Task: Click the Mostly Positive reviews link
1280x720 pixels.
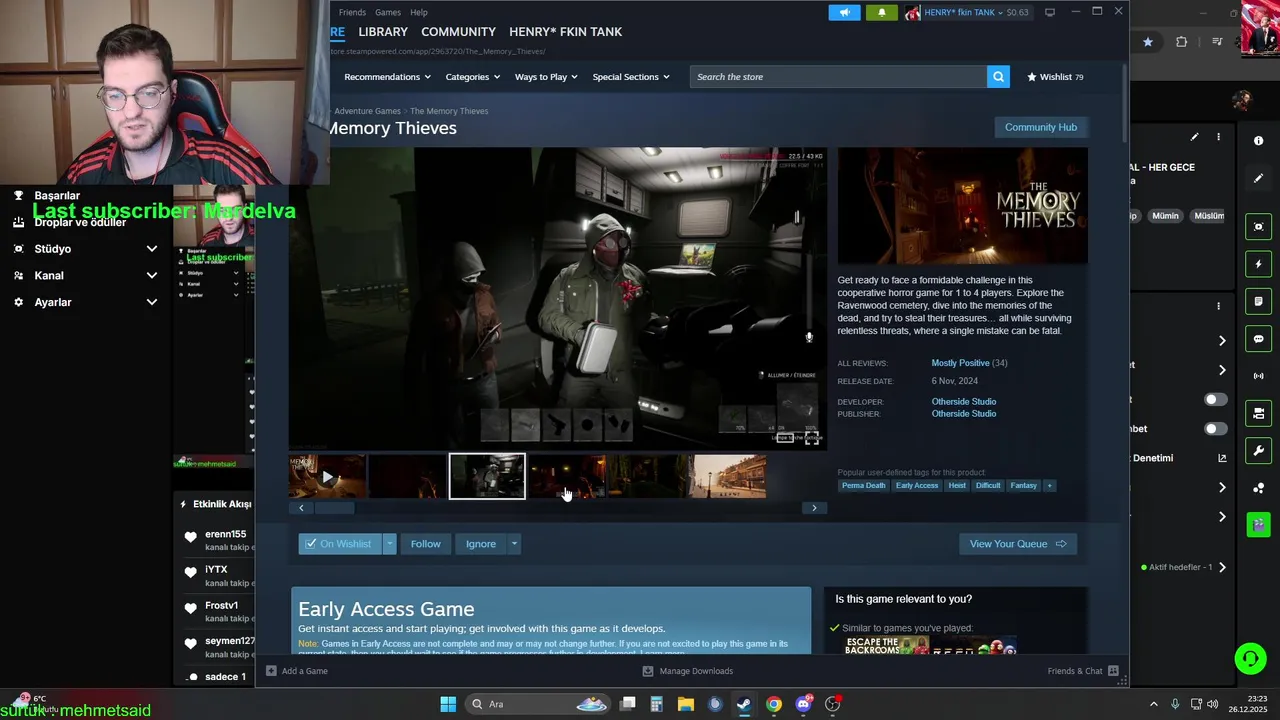Action: tap(960, 363)
